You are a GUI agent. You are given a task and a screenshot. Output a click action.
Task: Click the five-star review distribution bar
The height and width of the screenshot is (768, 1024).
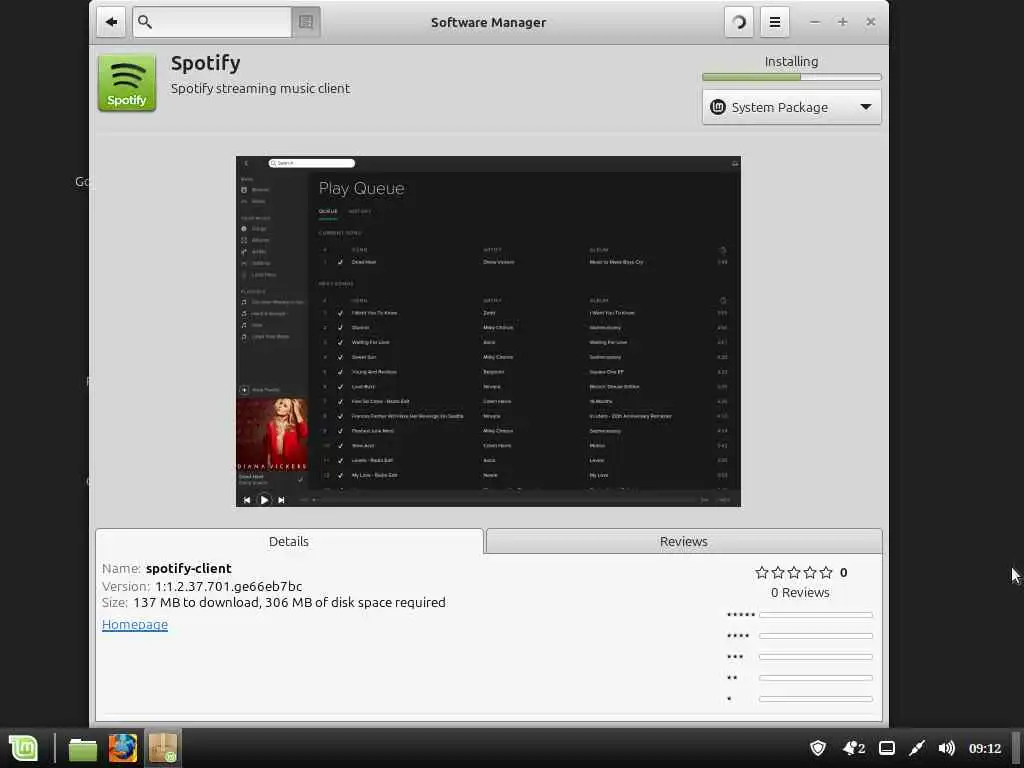coord(816,615)
